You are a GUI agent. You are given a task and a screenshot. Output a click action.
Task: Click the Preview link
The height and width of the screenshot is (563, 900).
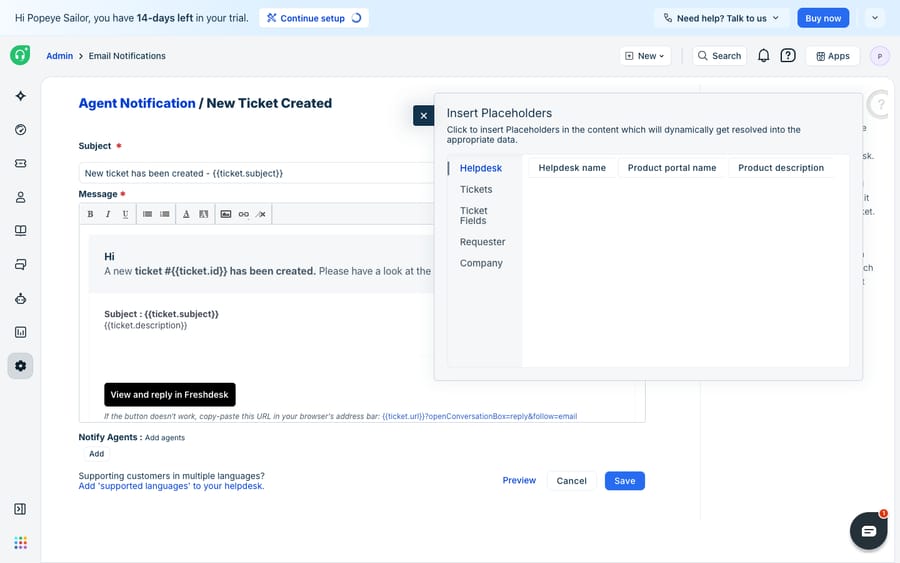click(x=519, y=480)
